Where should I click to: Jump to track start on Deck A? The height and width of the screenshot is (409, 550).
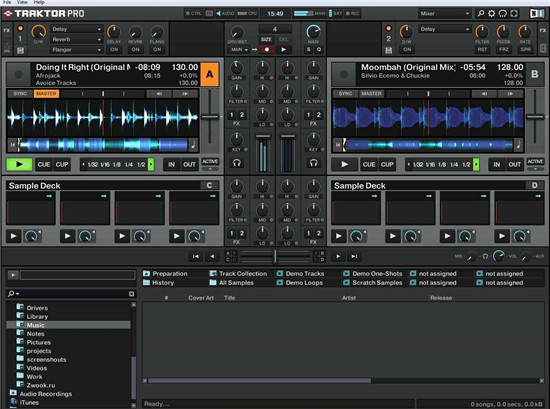point(13,145)
